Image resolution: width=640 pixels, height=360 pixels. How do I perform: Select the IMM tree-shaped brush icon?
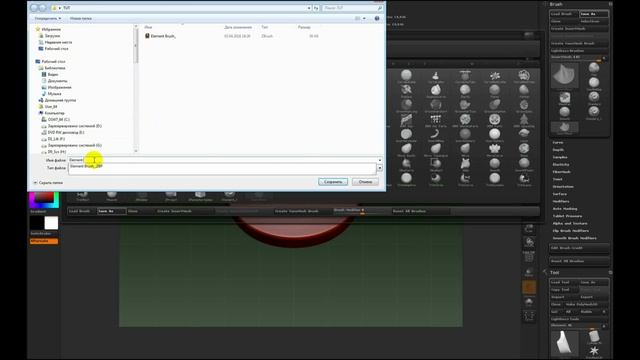pyautogui.click(x=524, y=120)
